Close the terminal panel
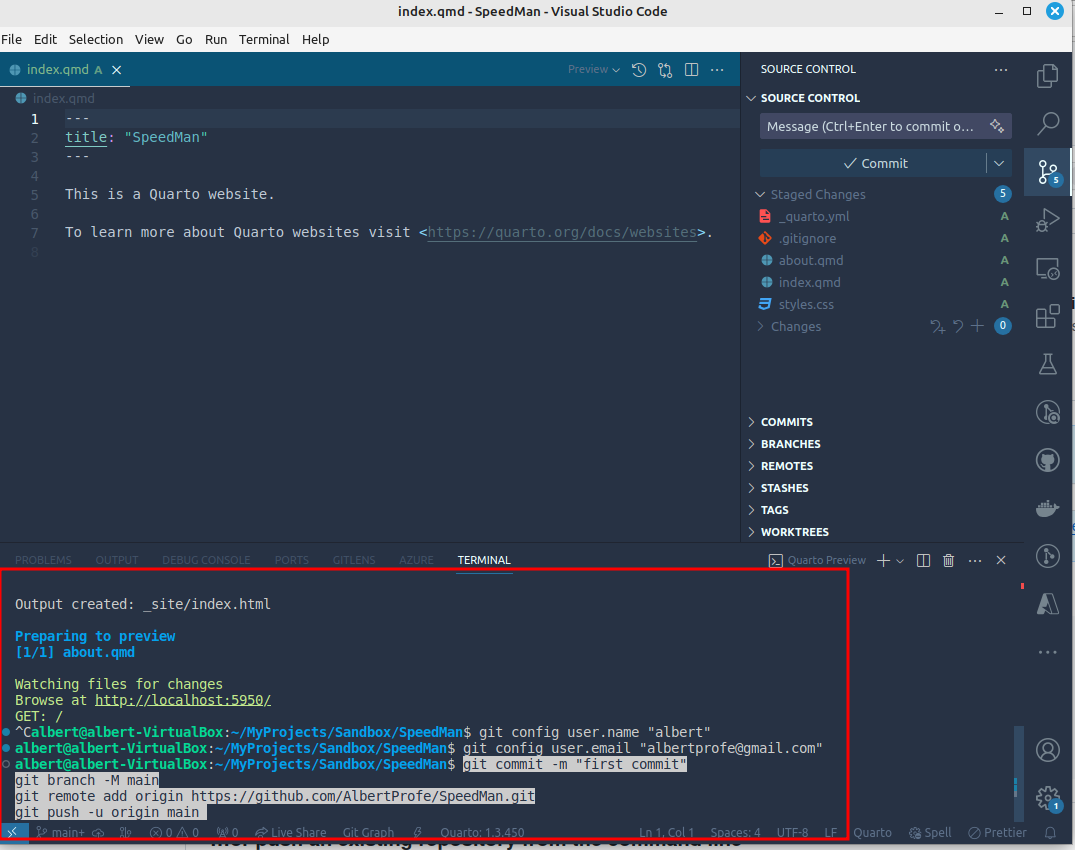1075x850 pixels. 1001,561
